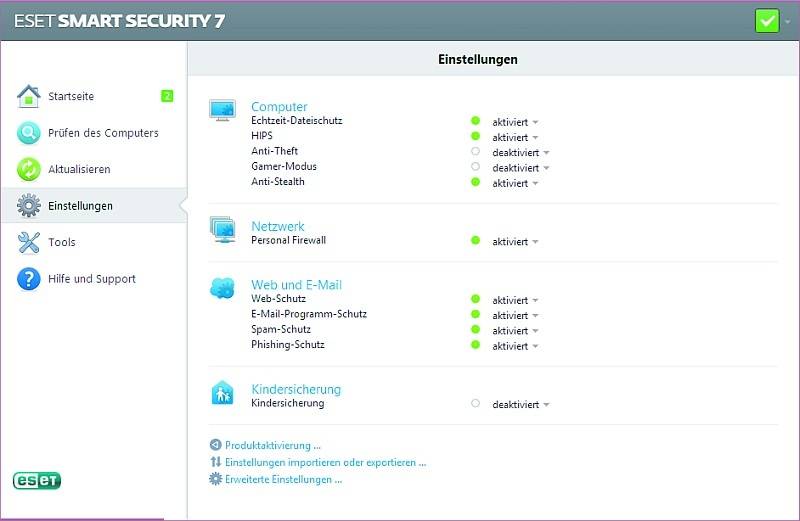Go to Startseite in the sidebar
This screenshot has width=800, height=521.
pyautogui.click(x=94, y=96)
